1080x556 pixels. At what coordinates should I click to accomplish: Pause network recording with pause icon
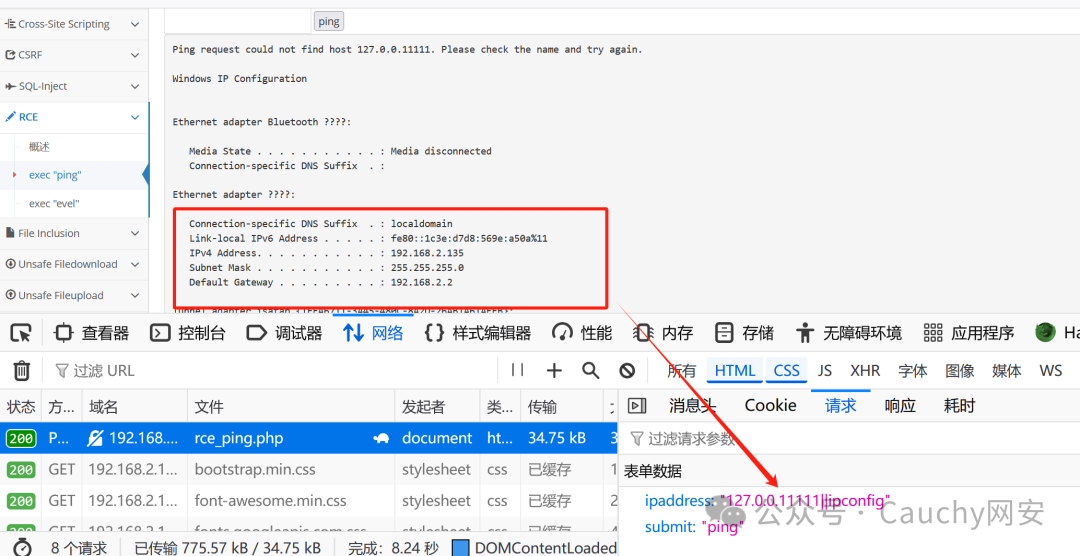point(518,371)
